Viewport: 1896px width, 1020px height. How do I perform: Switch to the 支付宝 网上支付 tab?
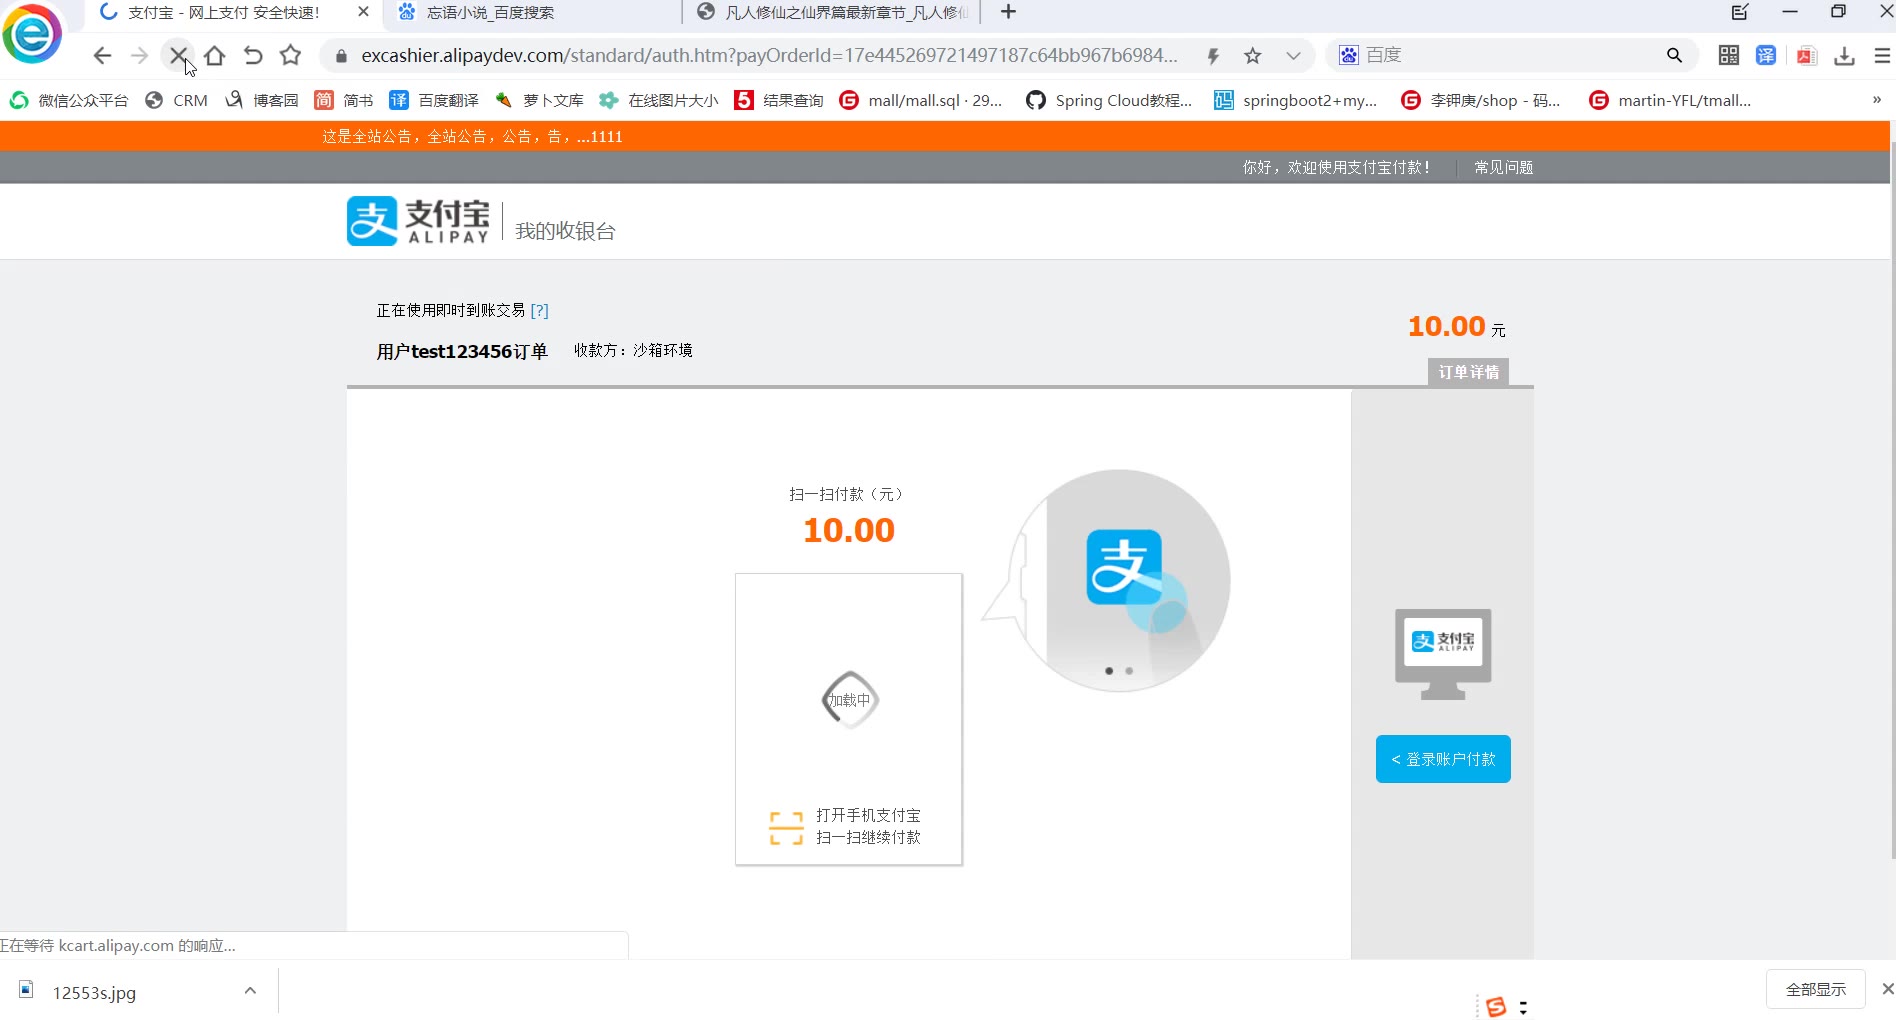222,13
